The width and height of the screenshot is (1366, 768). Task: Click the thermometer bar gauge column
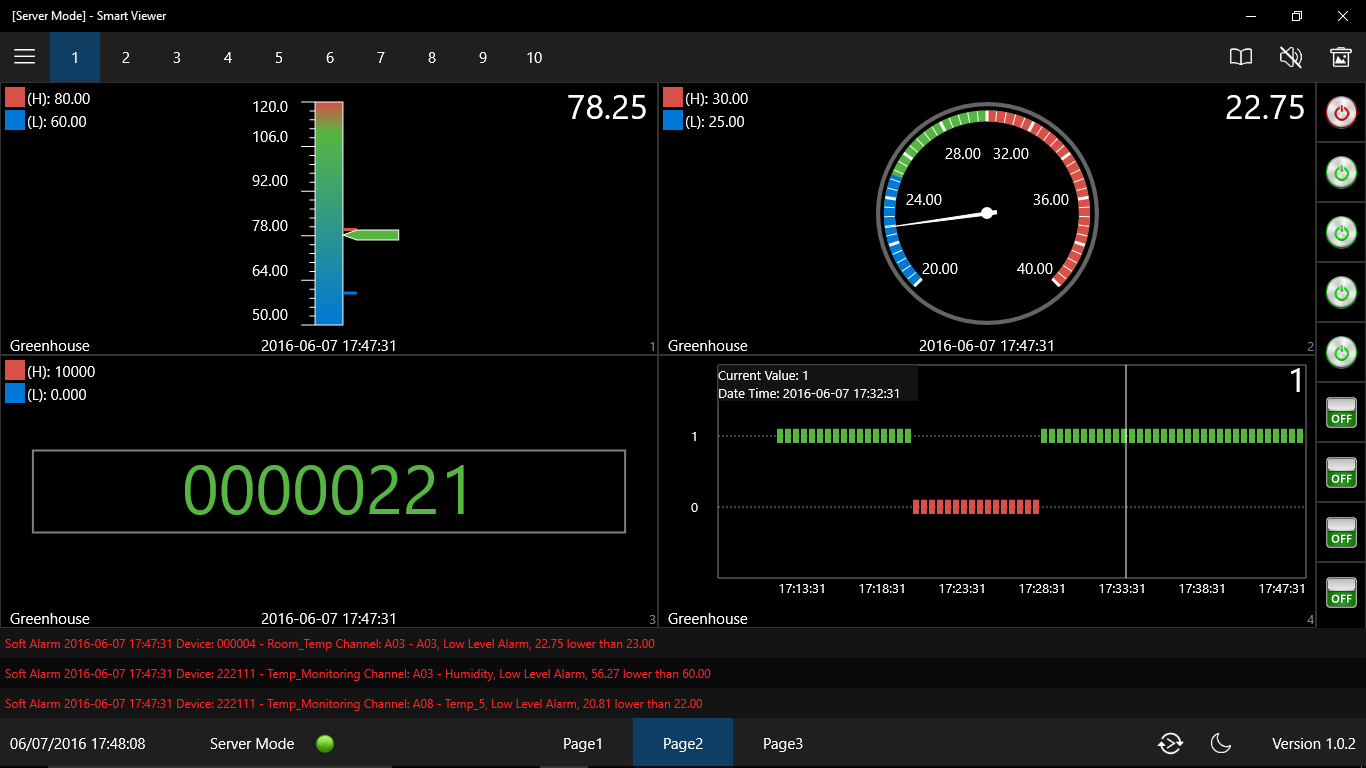329,213
